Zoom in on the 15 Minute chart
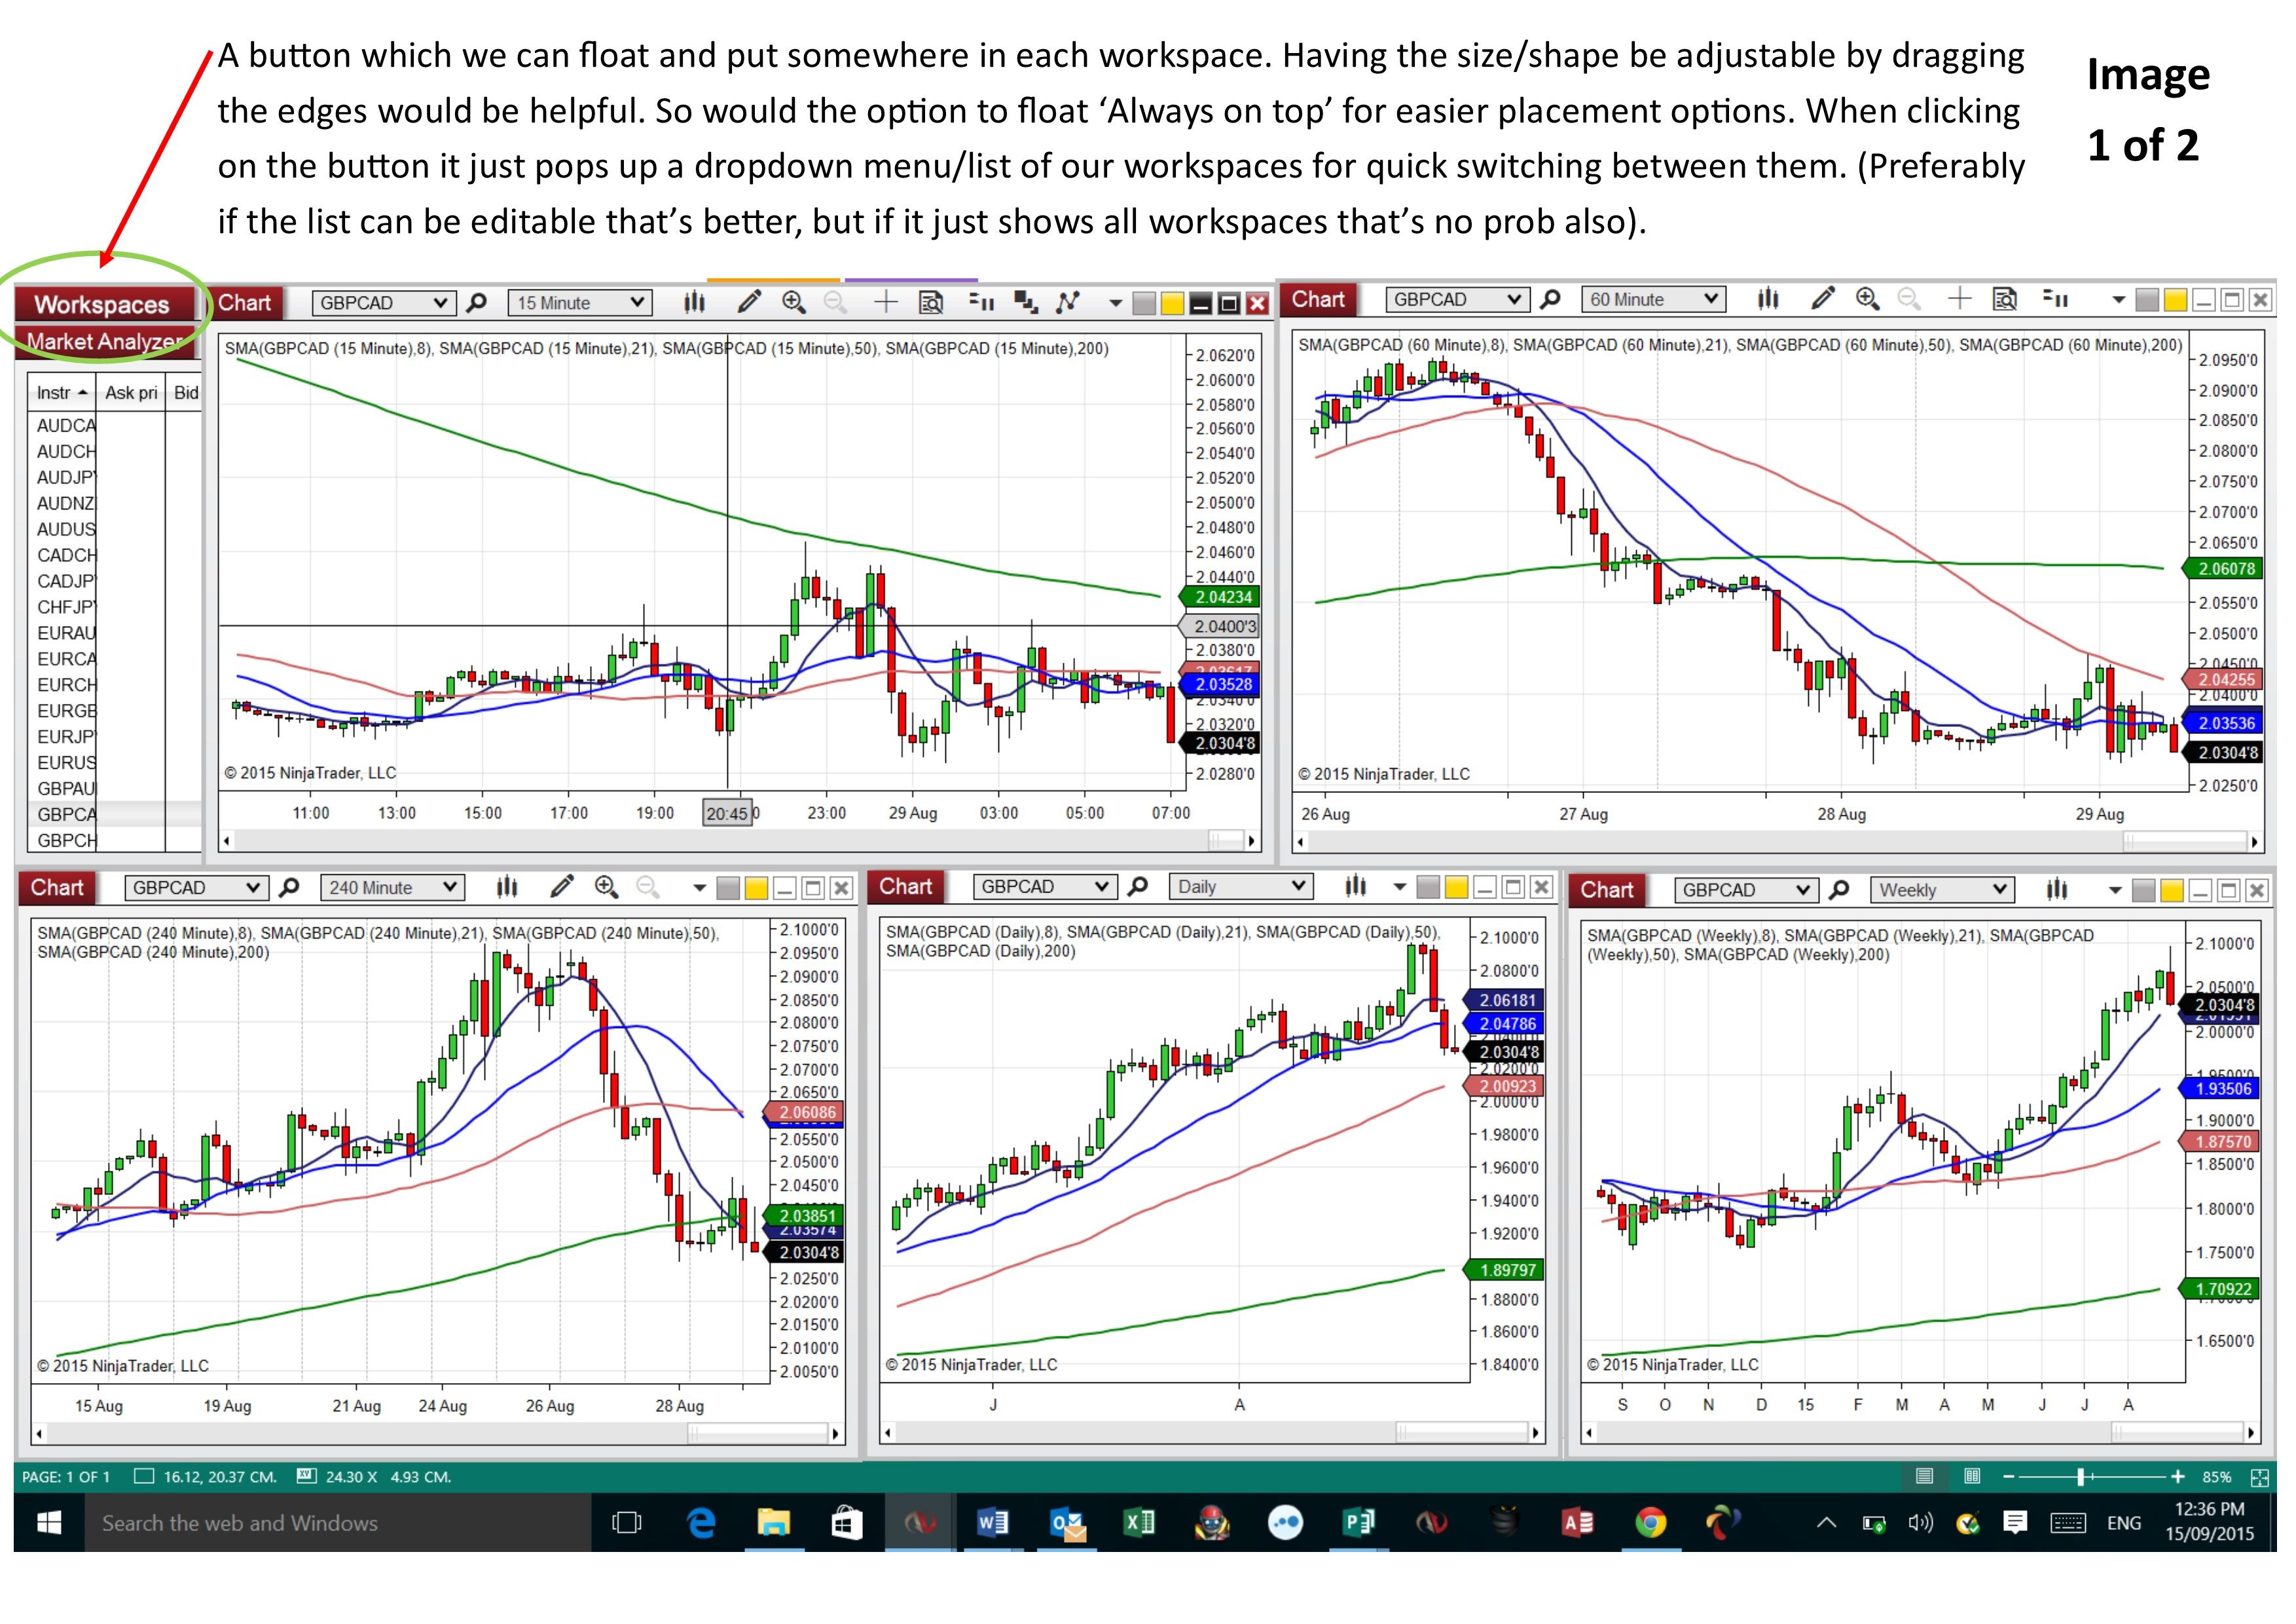This screenshot has width=2296, height=1624. point(794,302)
